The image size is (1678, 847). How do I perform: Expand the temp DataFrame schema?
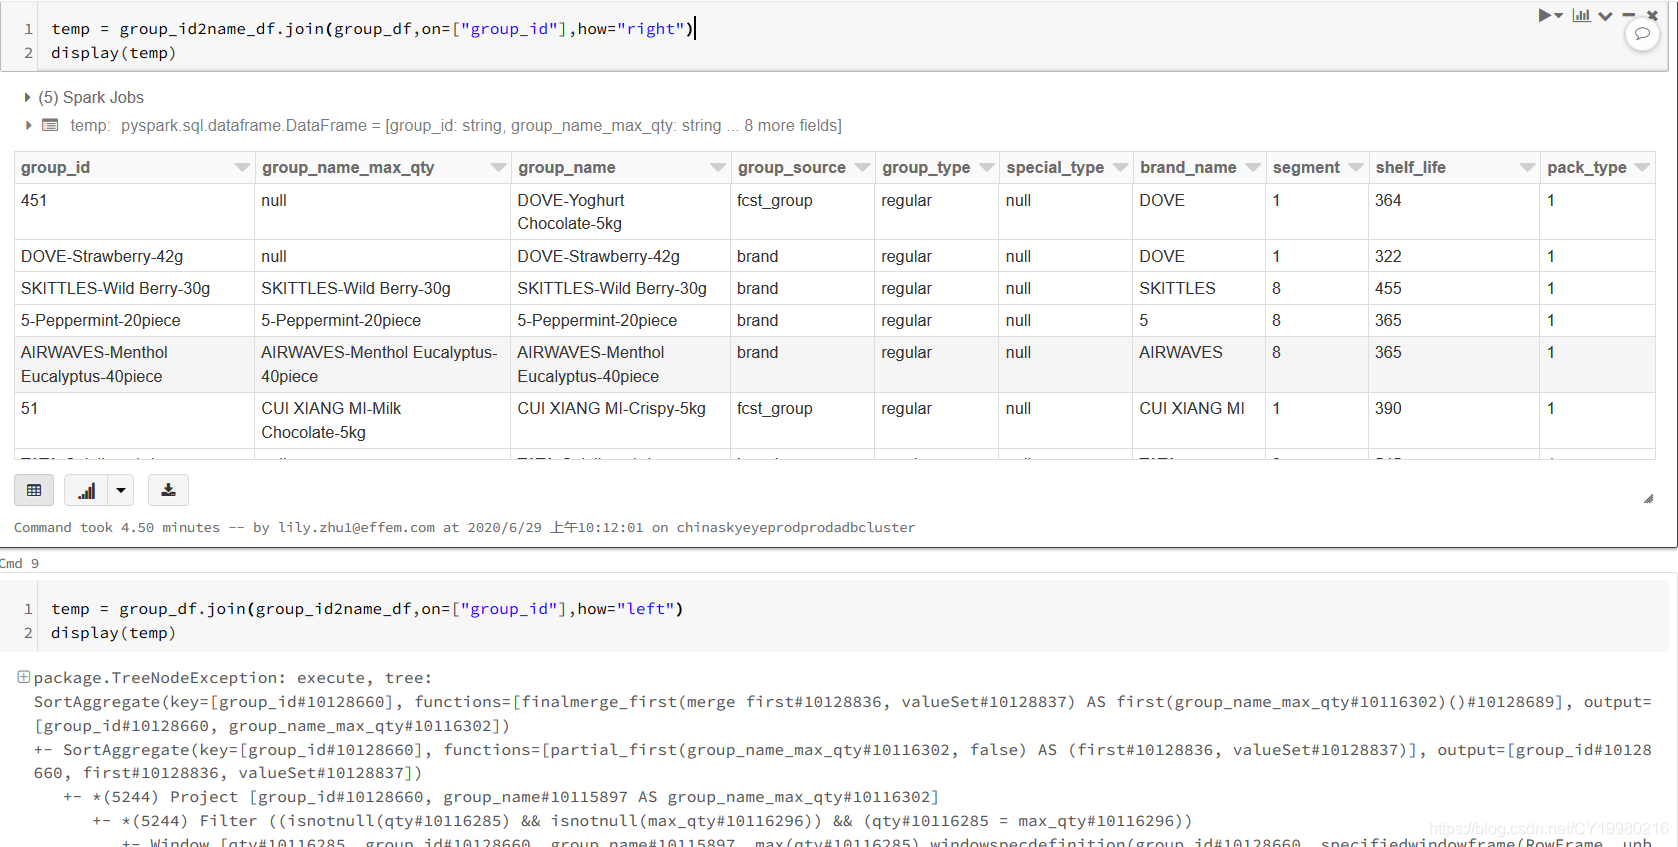coord(27,125)
